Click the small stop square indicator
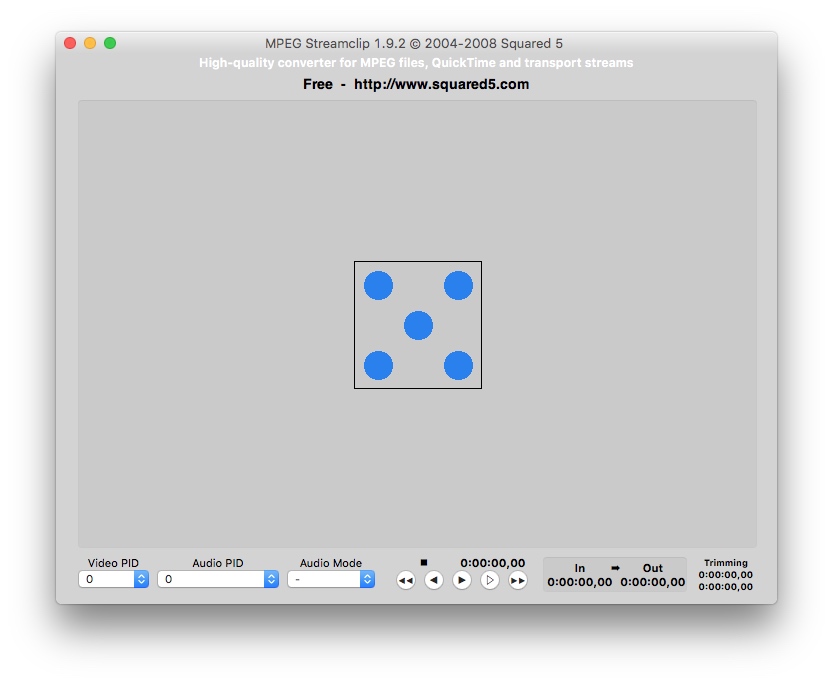Viewport: 833px width, 684px height. (x=424, y=562)
